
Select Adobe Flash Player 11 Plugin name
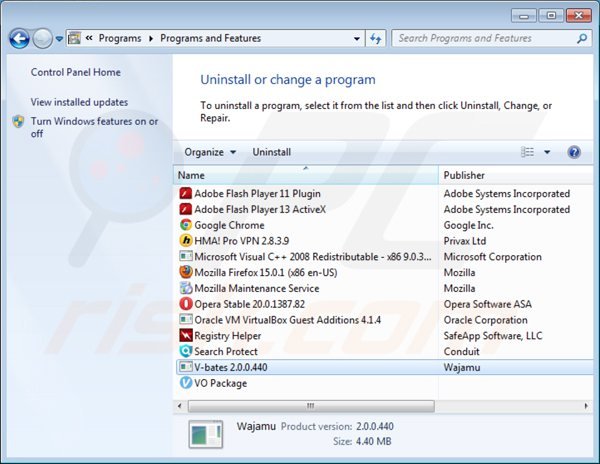pyautogui.click(x=257, y=194)
